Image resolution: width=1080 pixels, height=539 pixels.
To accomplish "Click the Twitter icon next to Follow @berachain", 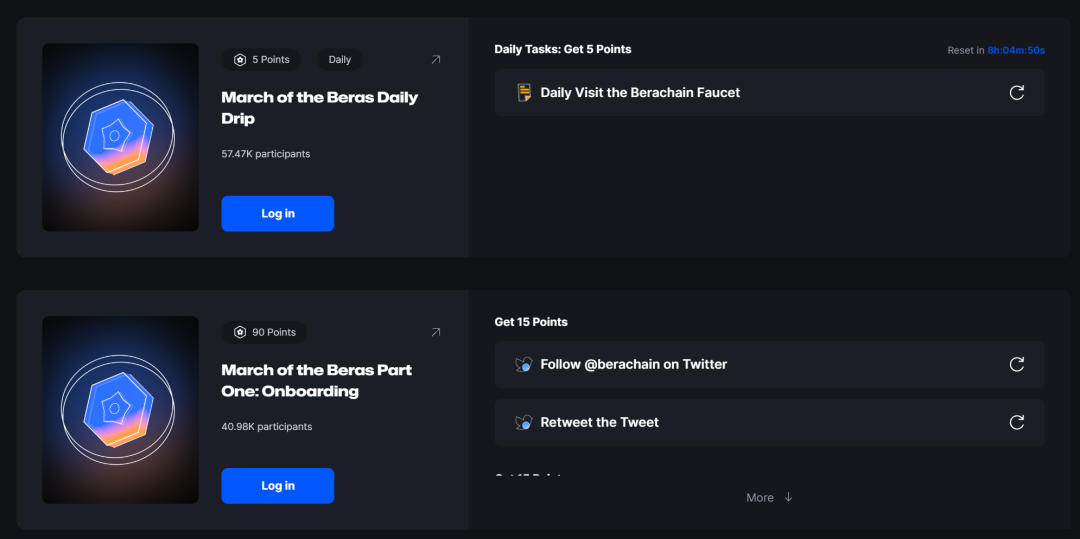I will [x=523, y=365].
